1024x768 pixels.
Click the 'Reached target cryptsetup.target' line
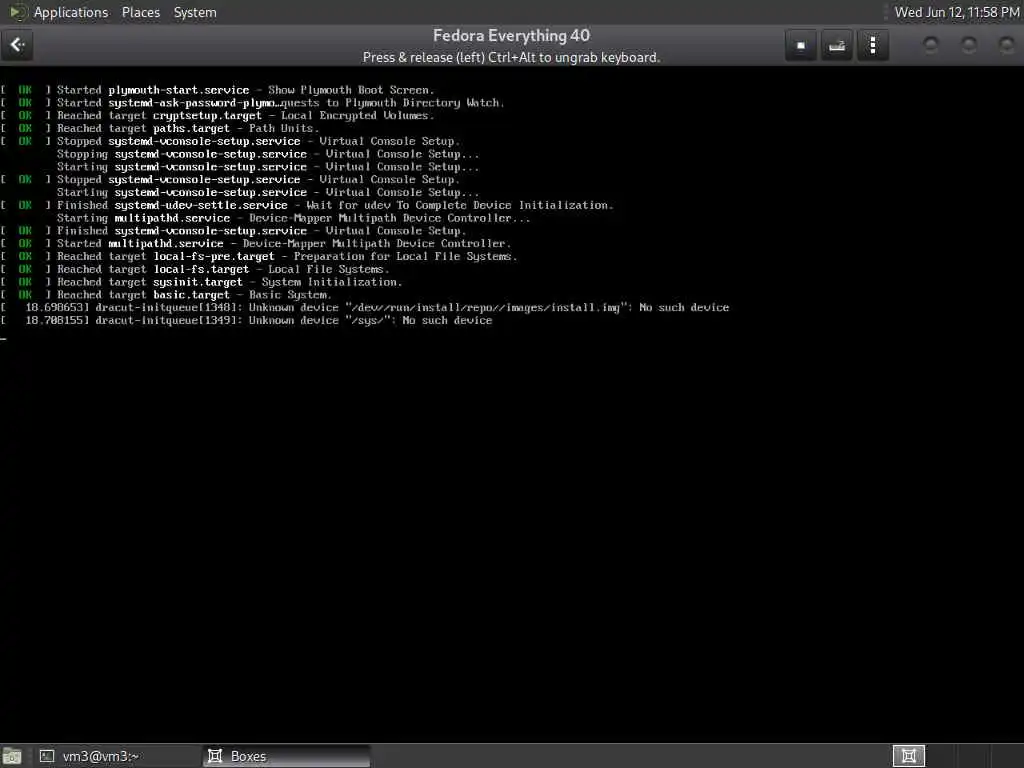tap(217, 116)
